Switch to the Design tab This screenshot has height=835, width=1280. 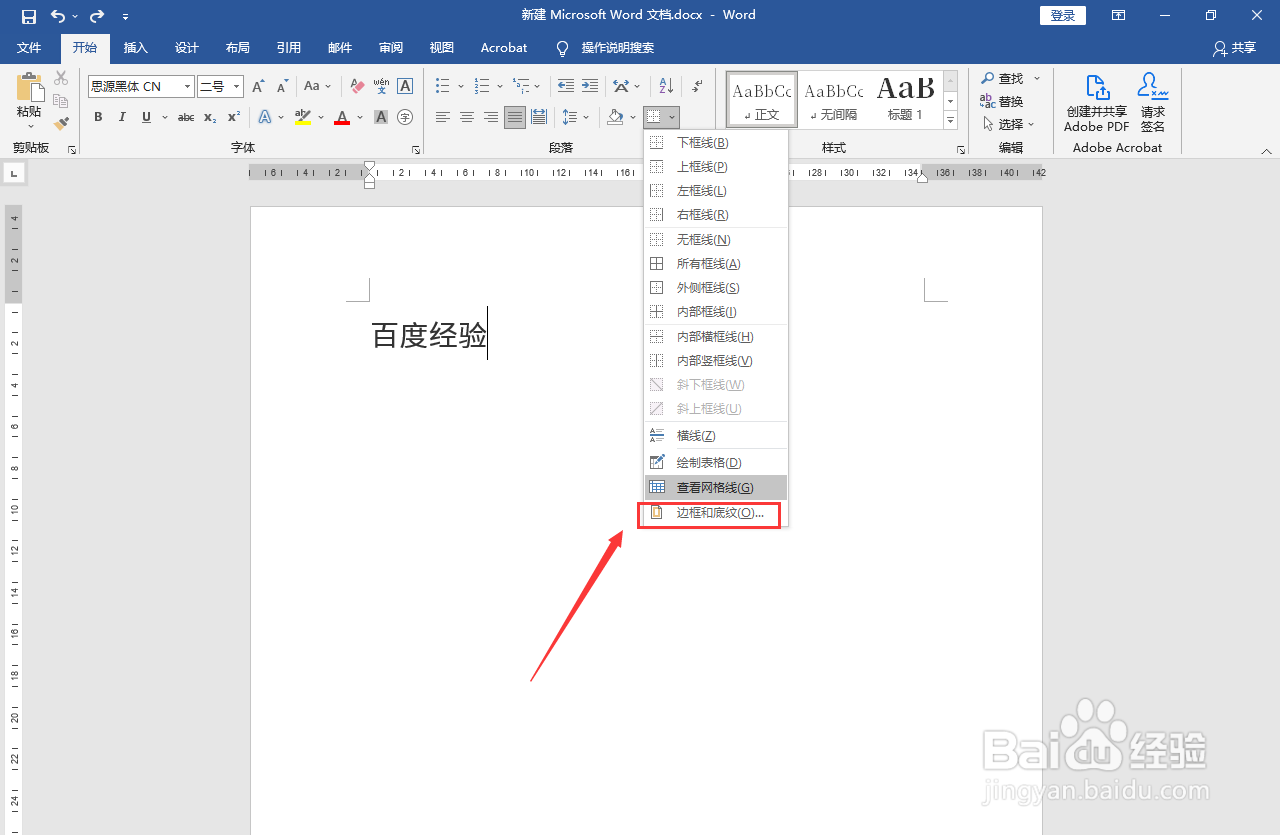(186, 48)
